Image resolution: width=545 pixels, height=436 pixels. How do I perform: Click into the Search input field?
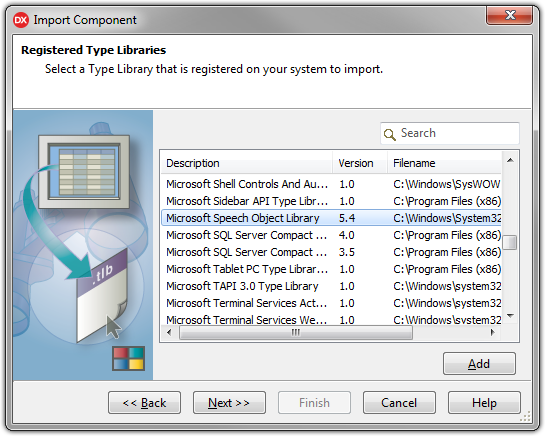coord(450,133)
